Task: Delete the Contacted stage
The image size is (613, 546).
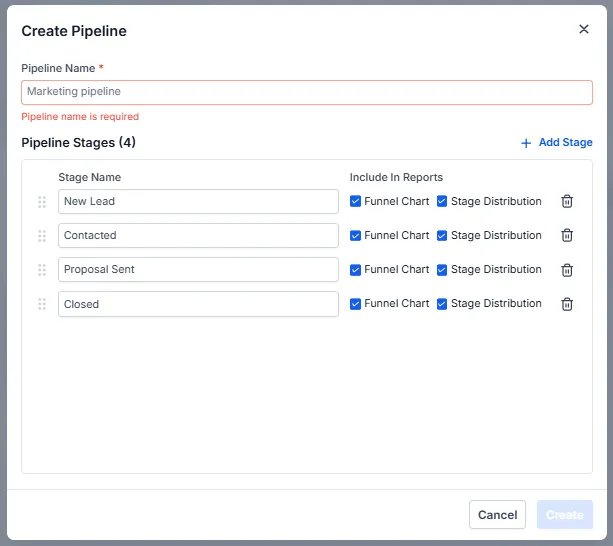Action: point(567,235)
